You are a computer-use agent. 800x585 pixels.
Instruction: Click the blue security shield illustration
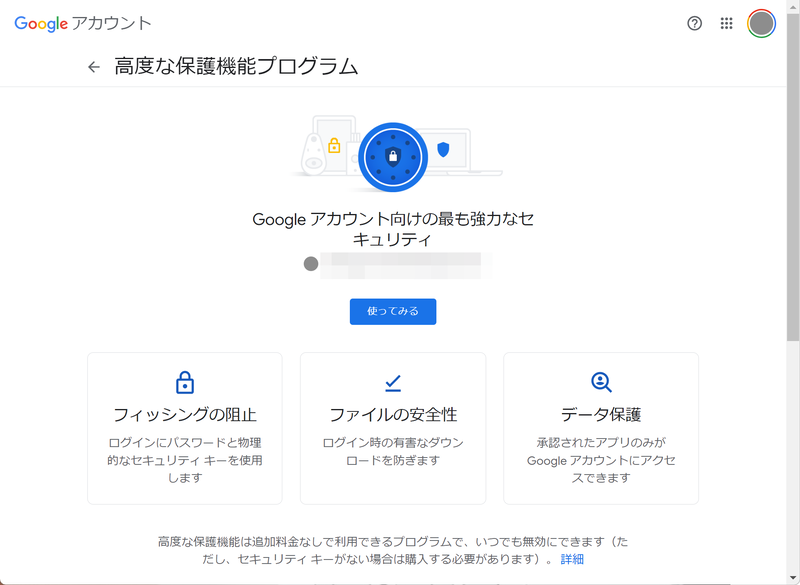coord(393,157)
